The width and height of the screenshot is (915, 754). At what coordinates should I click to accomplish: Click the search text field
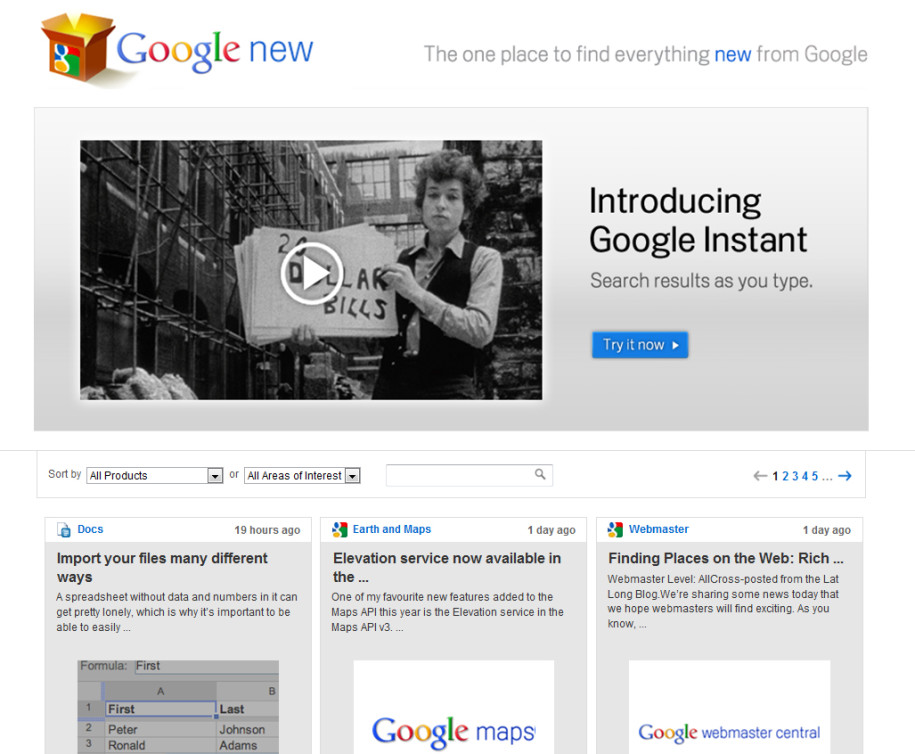click(469, 475)
